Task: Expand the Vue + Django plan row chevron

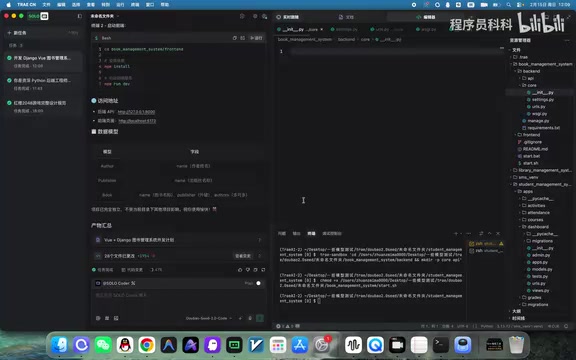Action: (x=259, y=240)
